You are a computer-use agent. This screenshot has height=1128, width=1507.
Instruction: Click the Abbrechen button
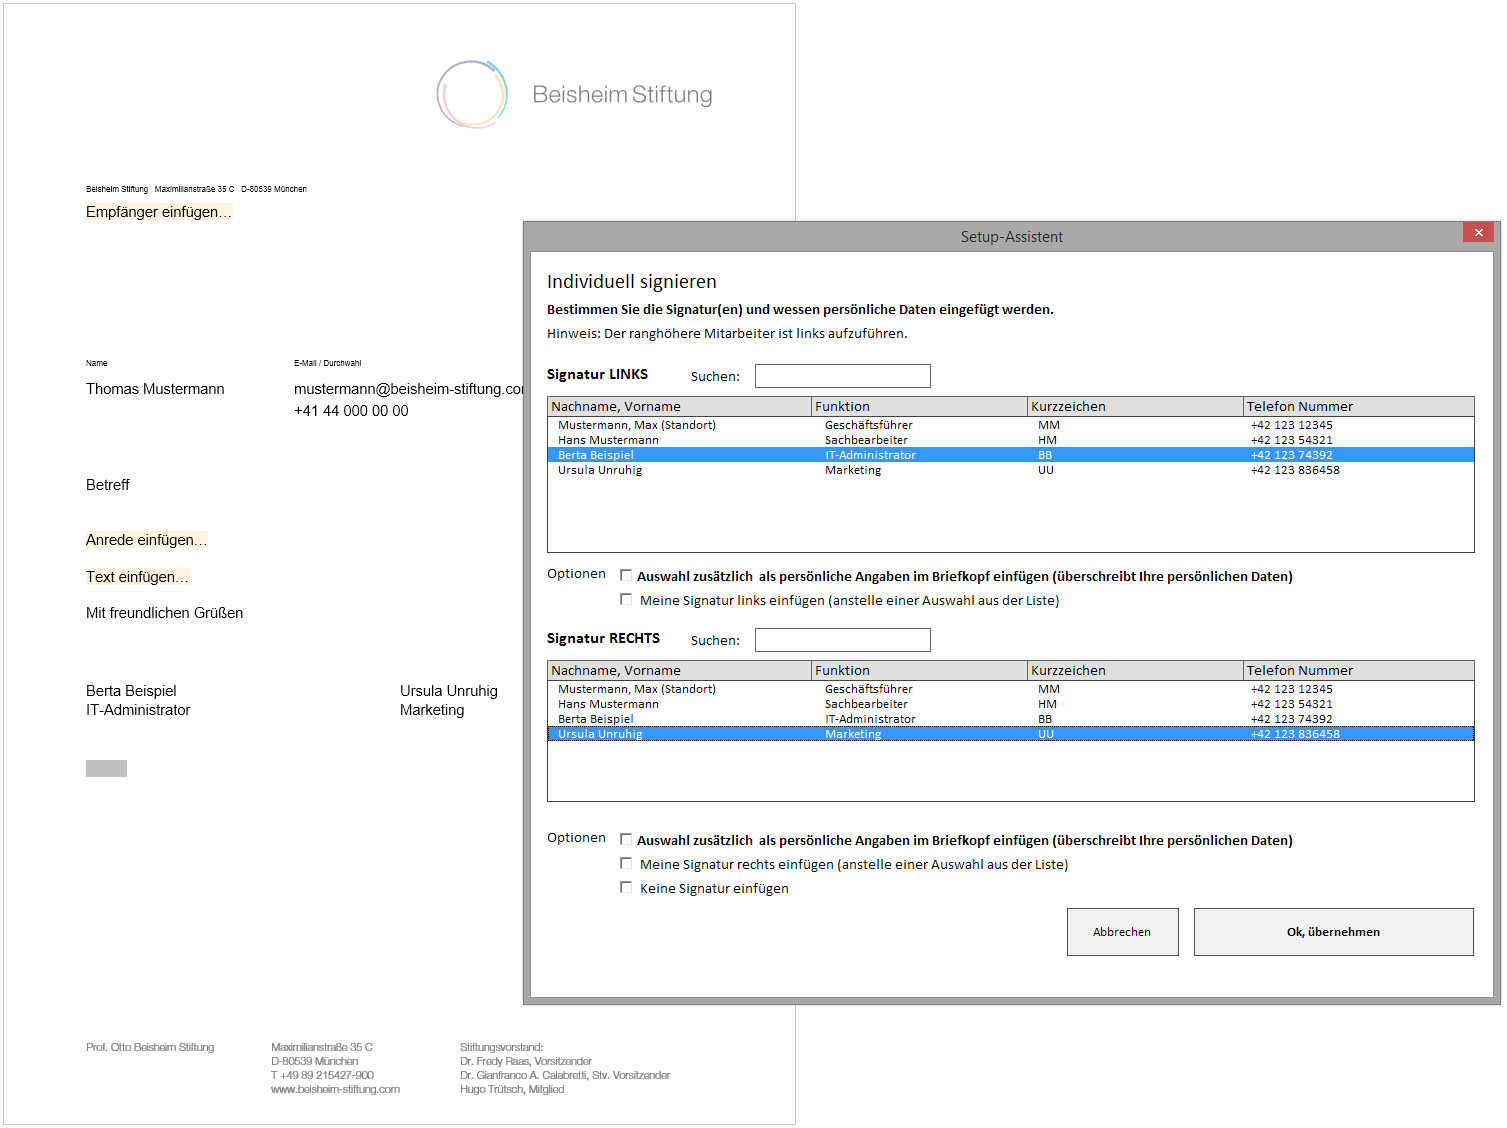pyautogui.click(x=1122, y=932)
